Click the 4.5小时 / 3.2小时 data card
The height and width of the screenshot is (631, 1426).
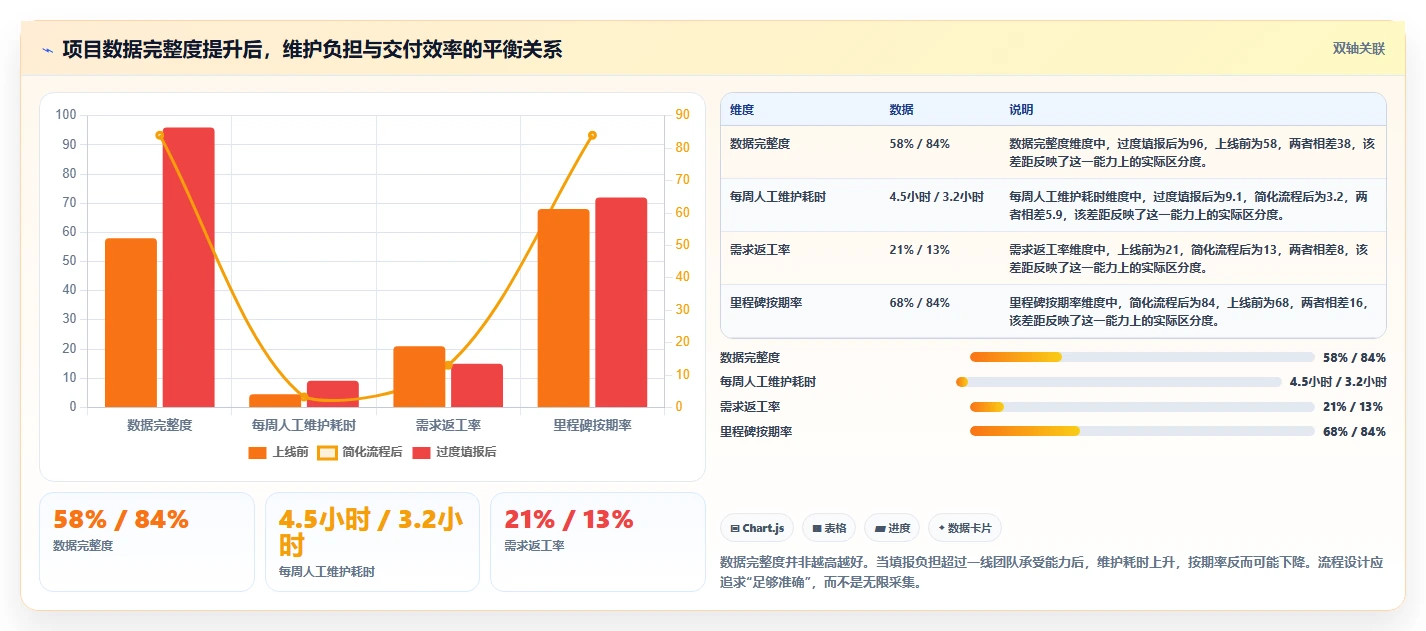(372, 542)
